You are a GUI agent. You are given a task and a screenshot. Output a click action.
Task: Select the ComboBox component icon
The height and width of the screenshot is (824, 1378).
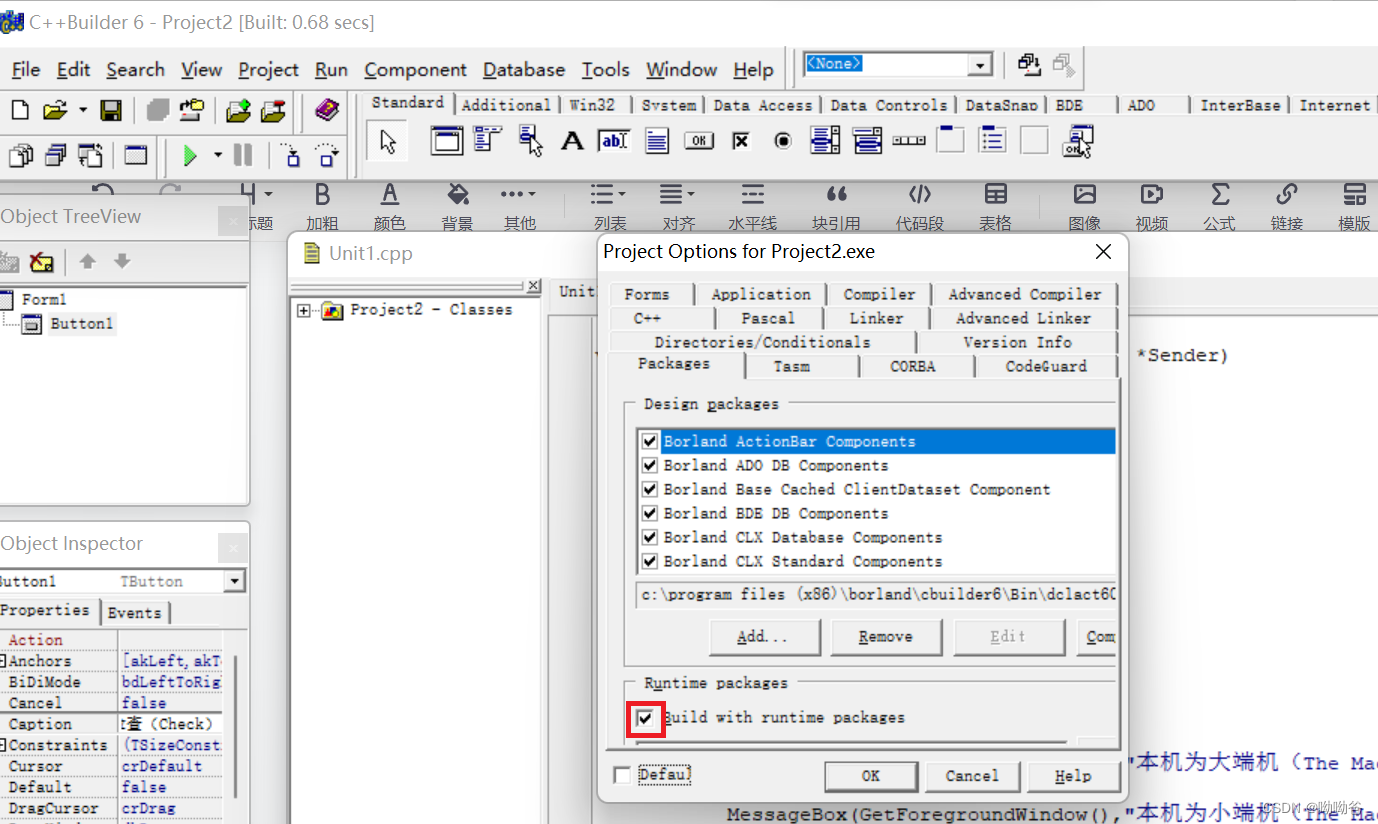(x=867, y=141)
